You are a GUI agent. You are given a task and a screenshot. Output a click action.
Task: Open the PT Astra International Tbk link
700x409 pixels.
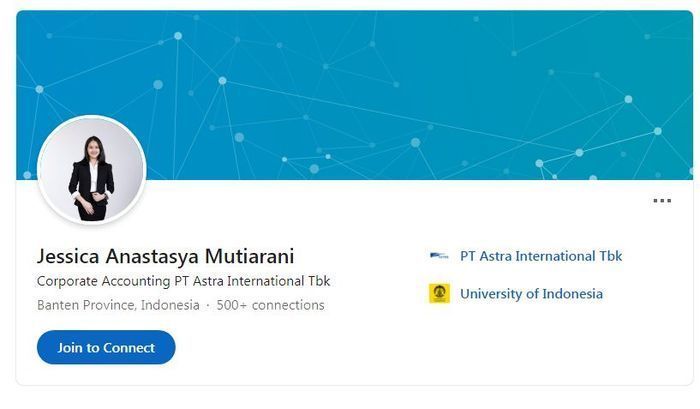click(x=540, y=256)
